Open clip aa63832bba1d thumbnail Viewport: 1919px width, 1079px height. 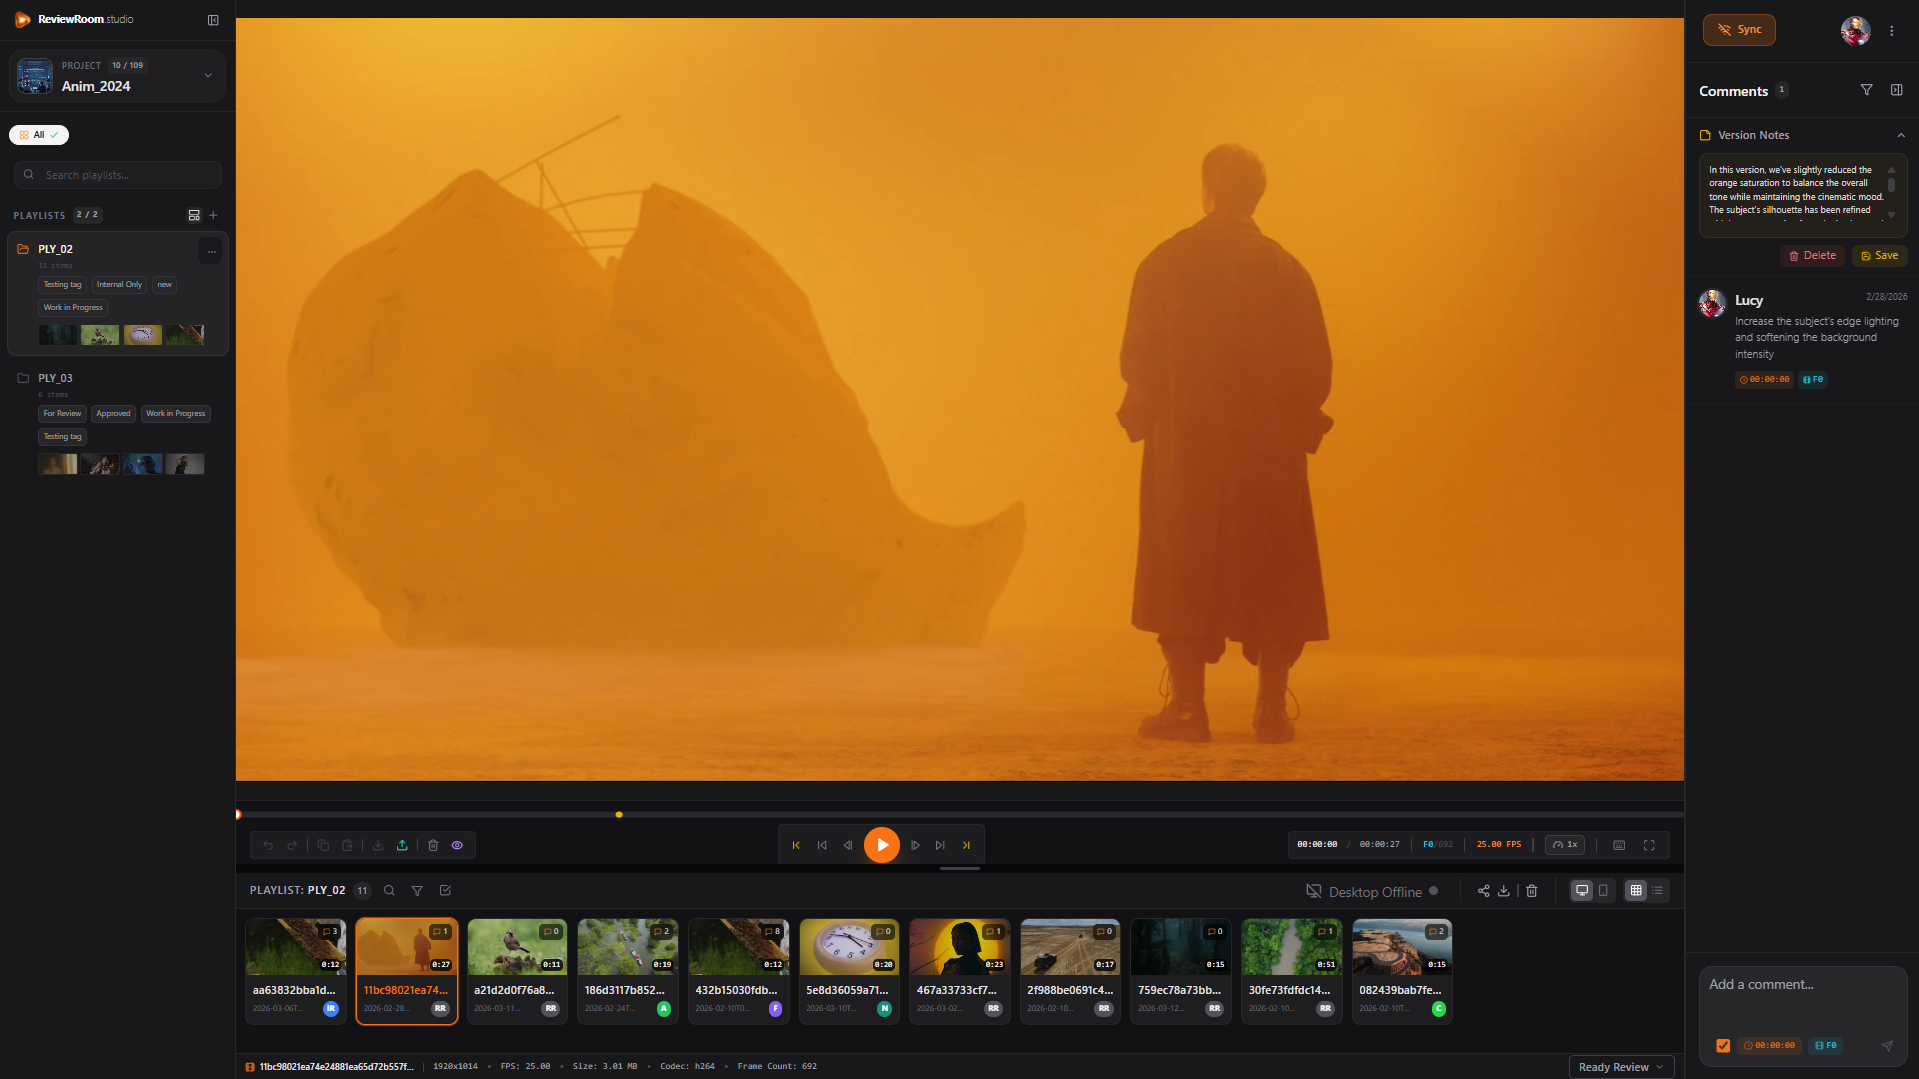click(296, 947)
